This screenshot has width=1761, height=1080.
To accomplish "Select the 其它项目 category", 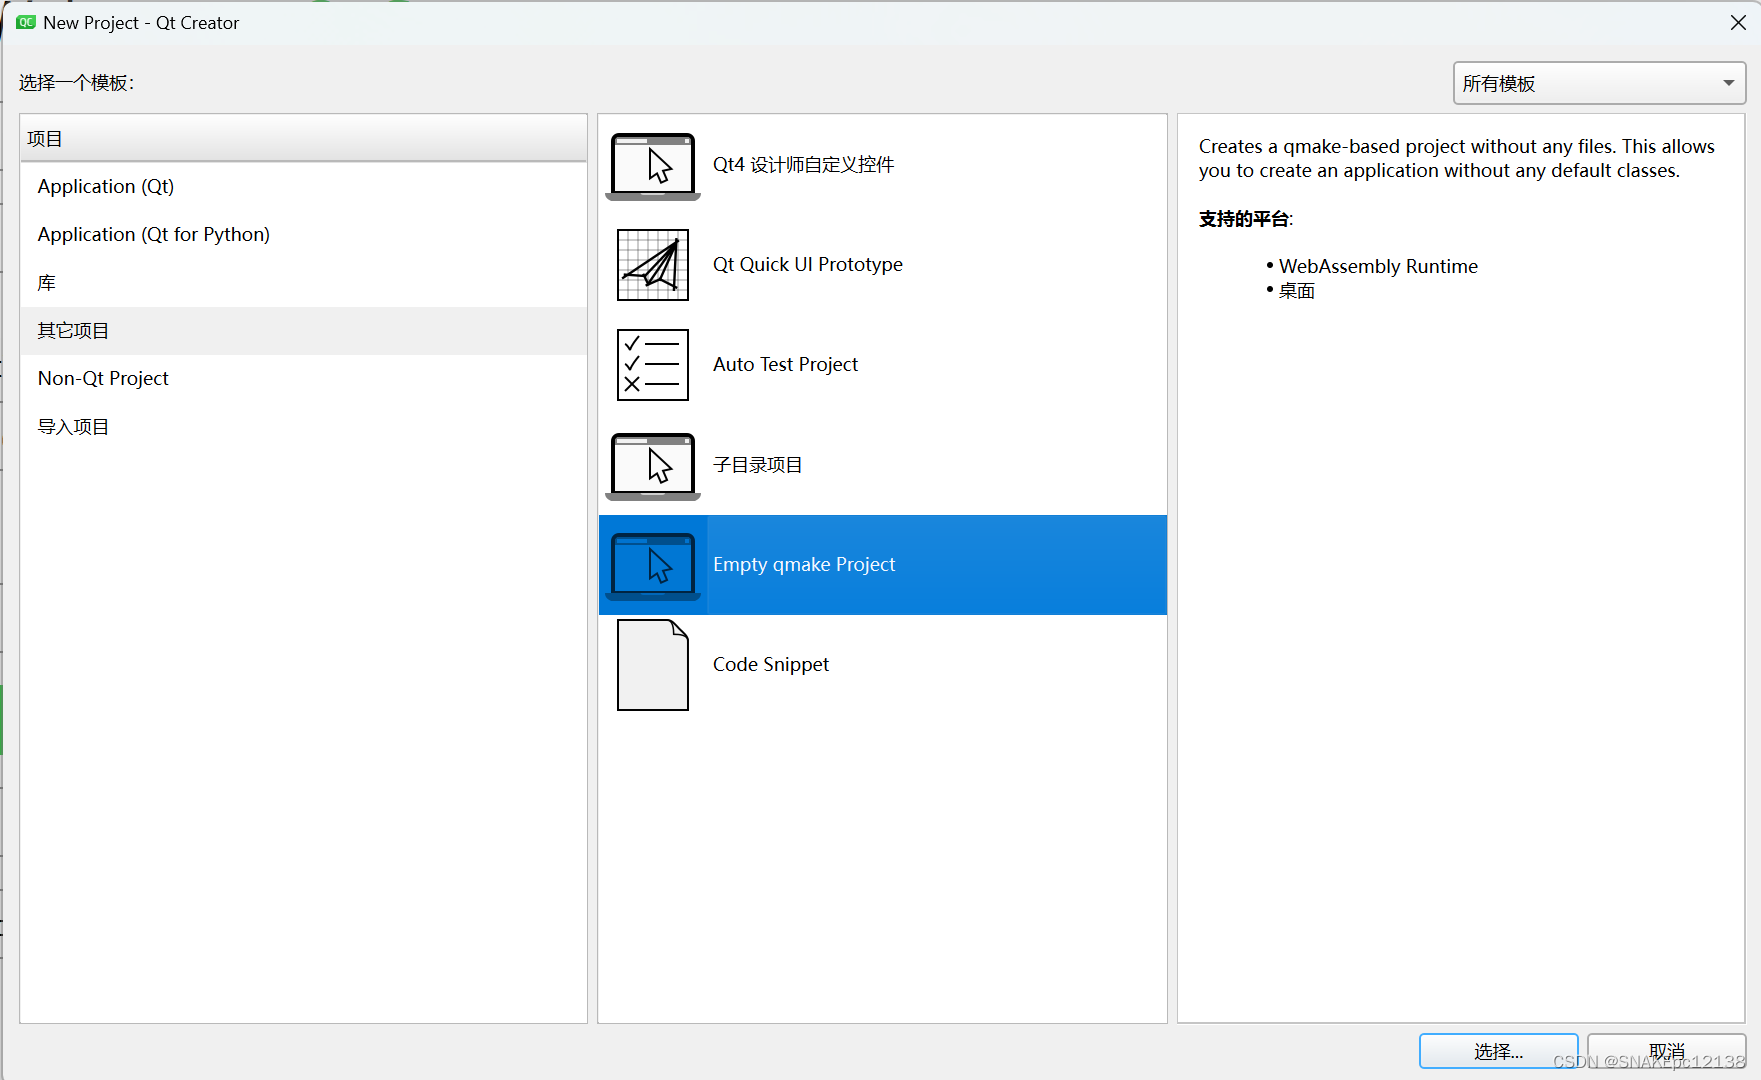I will point(303,331).
